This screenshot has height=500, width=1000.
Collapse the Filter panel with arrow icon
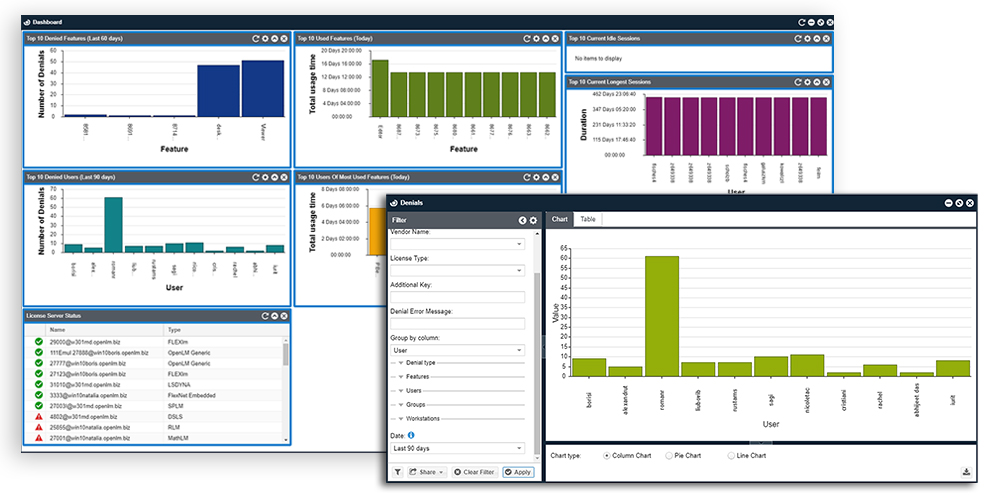522,219
